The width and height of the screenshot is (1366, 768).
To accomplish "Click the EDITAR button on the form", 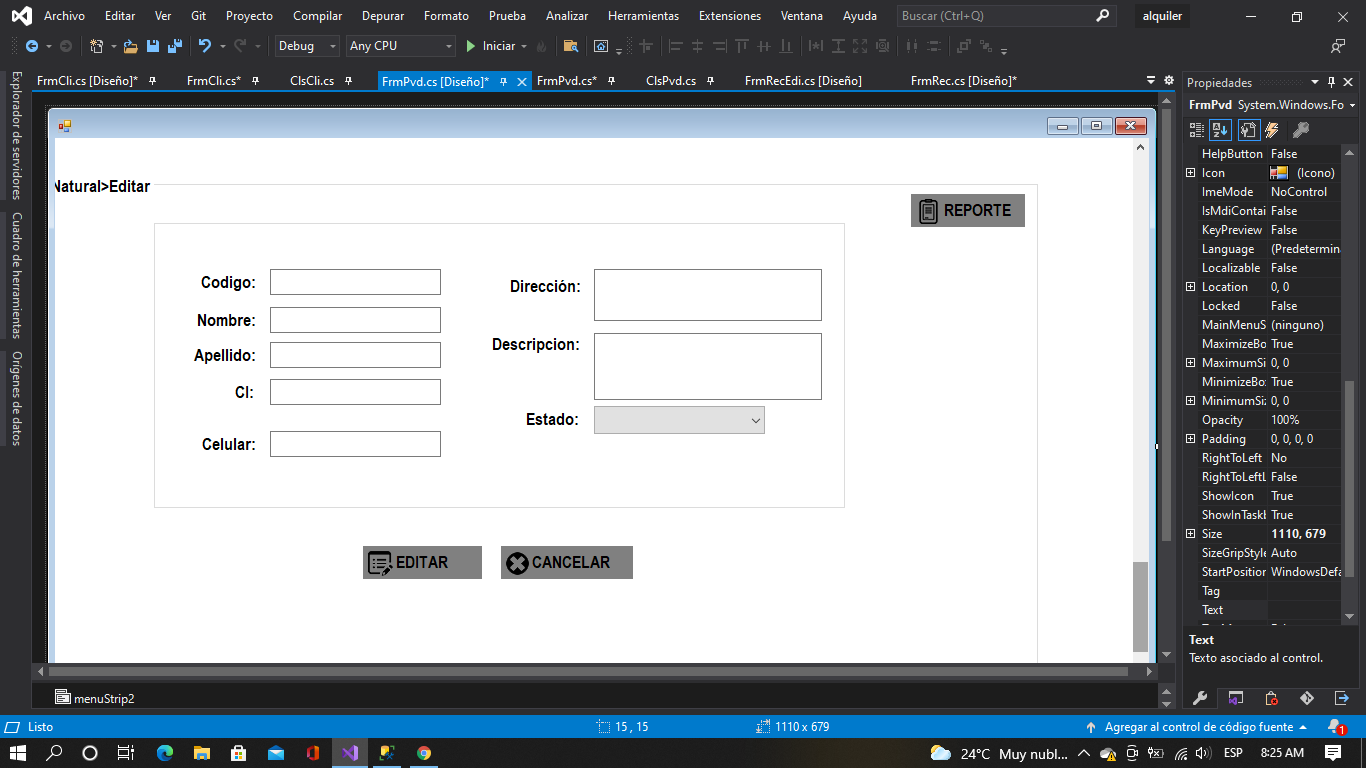I will point(422,562).
